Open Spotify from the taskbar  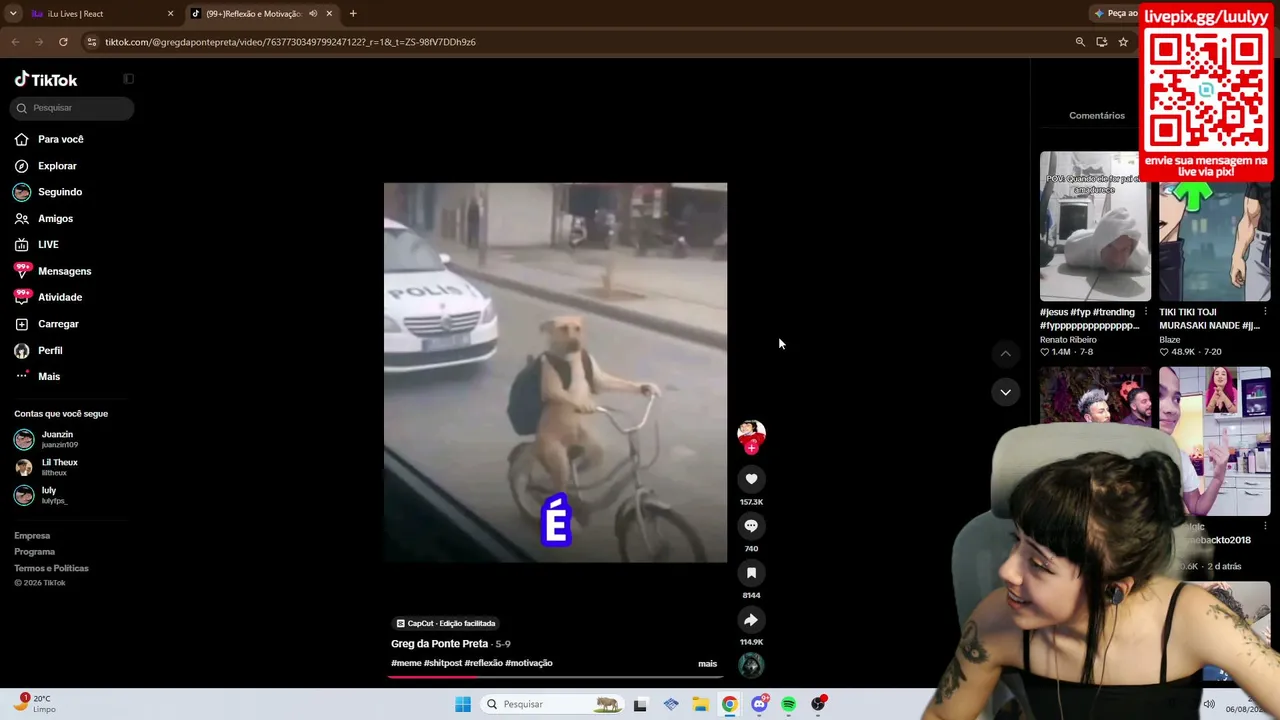coord(789,704)
